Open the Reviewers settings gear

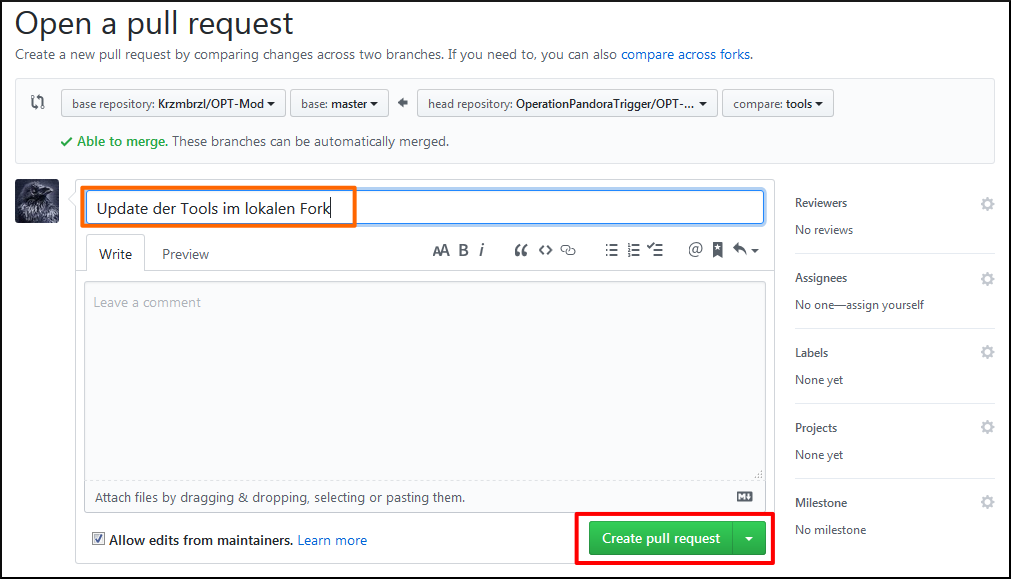[987, 204]
